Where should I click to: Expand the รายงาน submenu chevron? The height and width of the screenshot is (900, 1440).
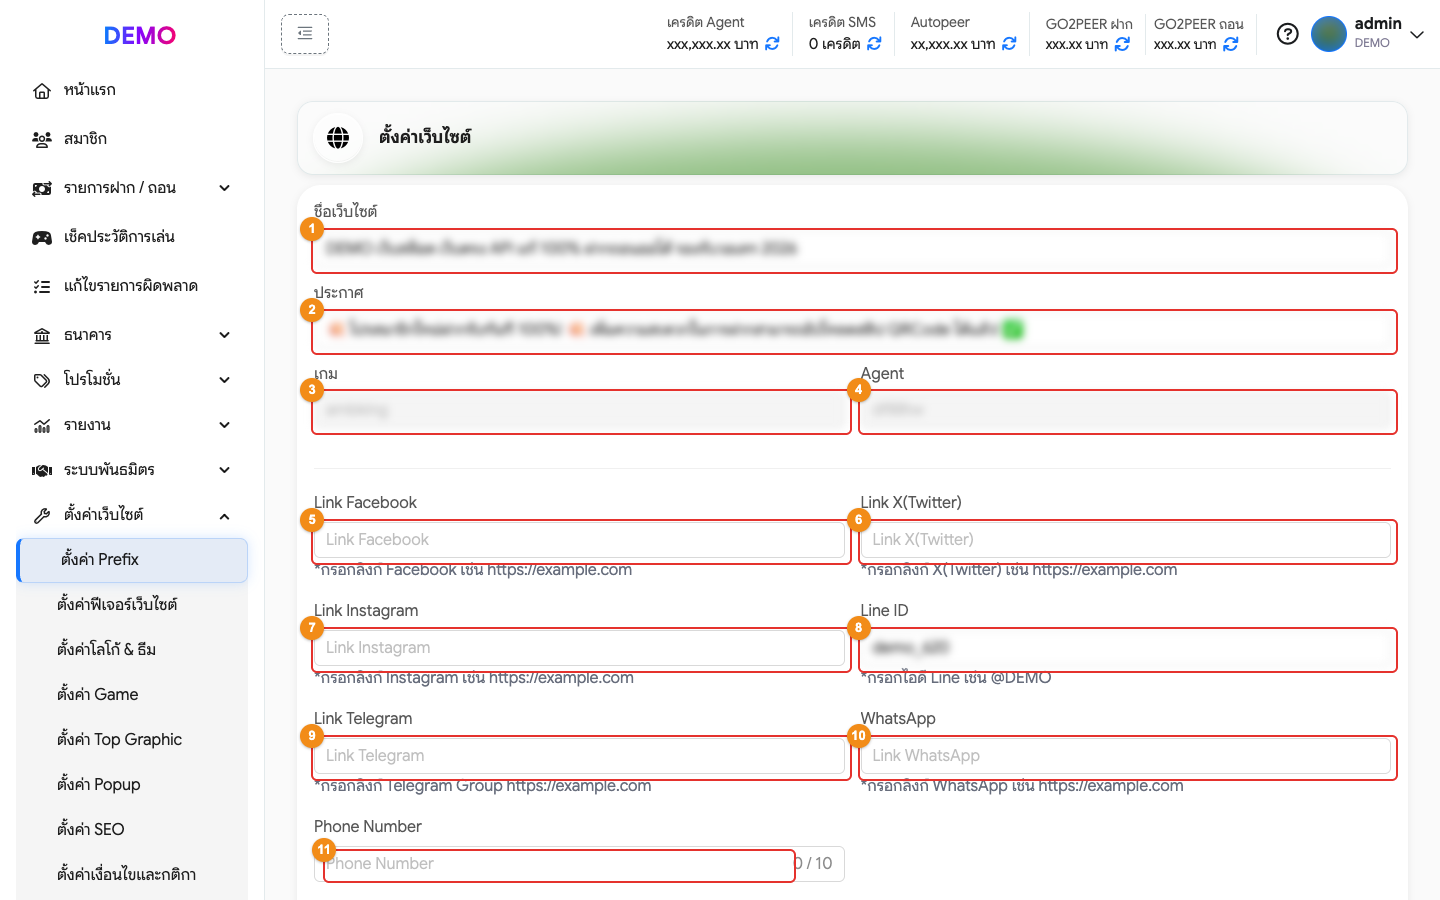[x=225, y=425]
